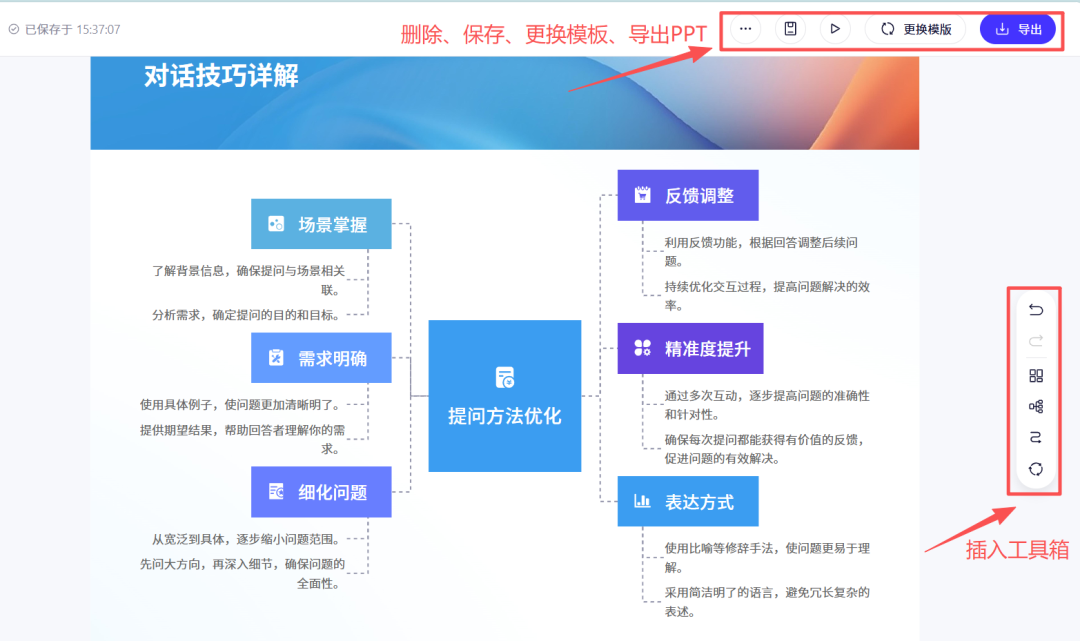Click the 需求明确 topic box

321,358
